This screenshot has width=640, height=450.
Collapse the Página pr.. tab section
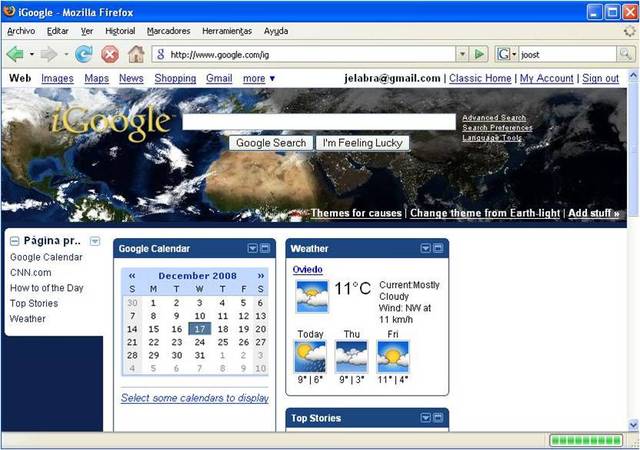click(14, 241)
